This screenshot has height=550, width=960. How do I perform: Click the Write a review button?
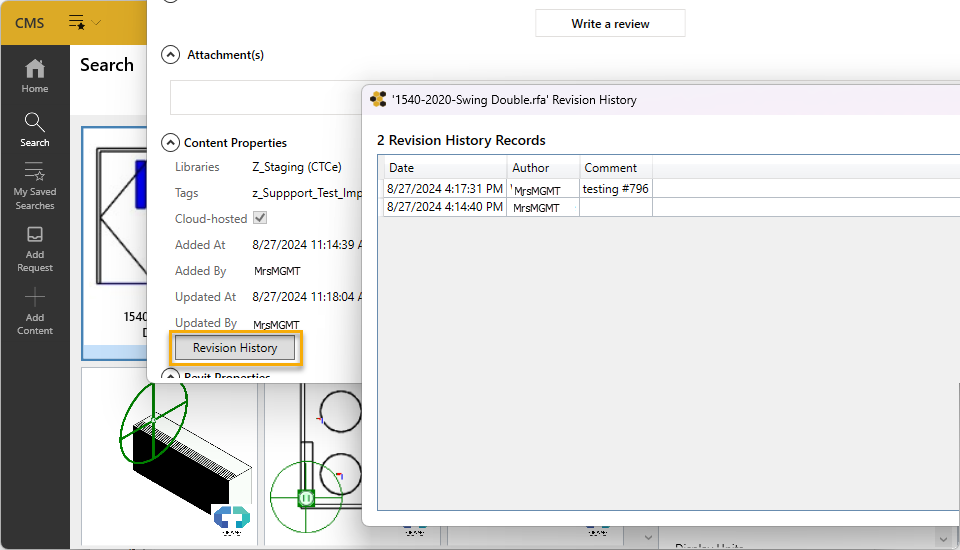click(610, 24)
